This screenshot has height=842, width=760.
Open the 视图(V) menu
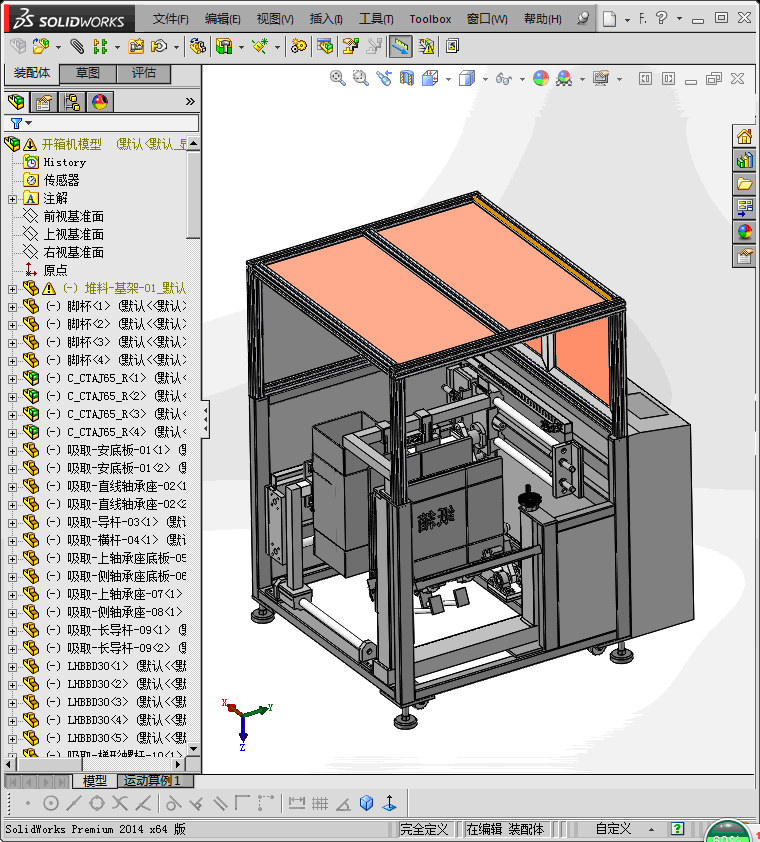(275, 19)
